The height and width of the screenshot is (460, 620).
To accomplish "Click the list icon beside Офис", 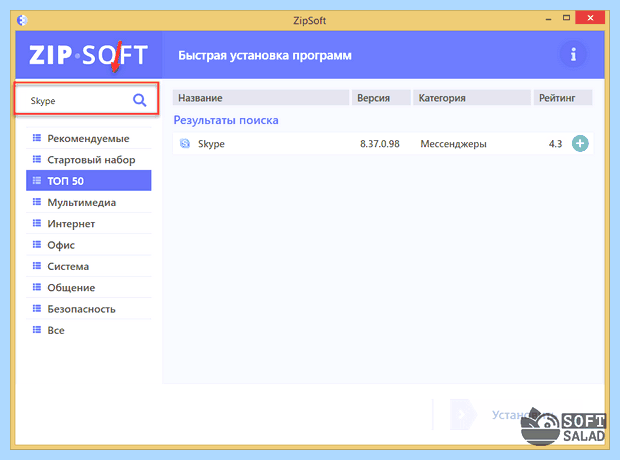I will pyautogui.click(x=37, y=245).
